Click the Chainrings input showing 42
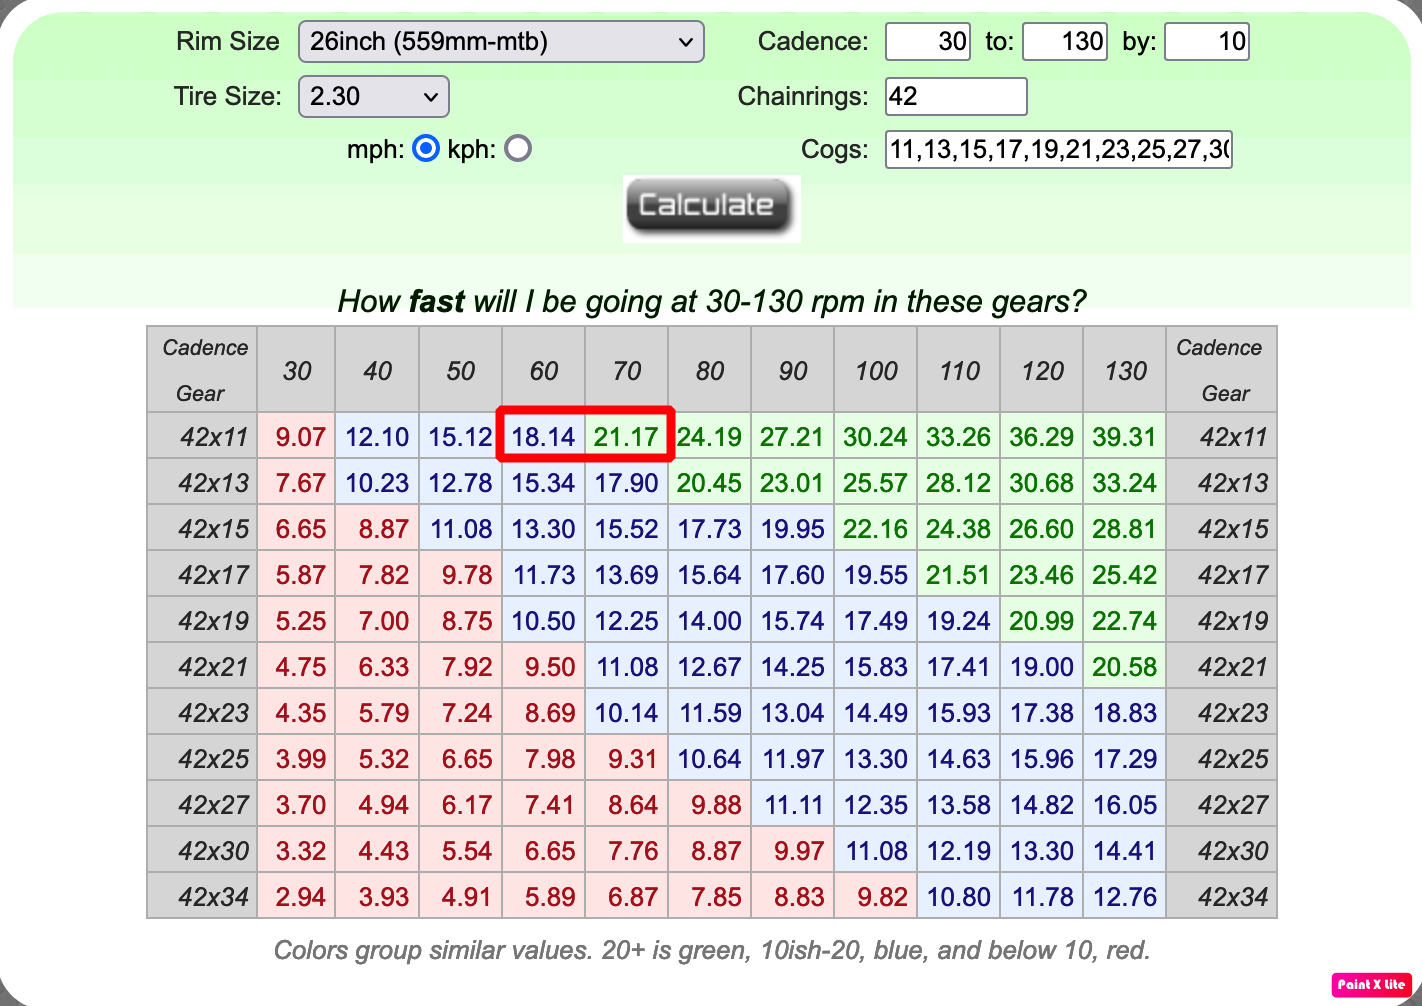The height and width of the screenshot is (1006, 1422). pos(955,96)
